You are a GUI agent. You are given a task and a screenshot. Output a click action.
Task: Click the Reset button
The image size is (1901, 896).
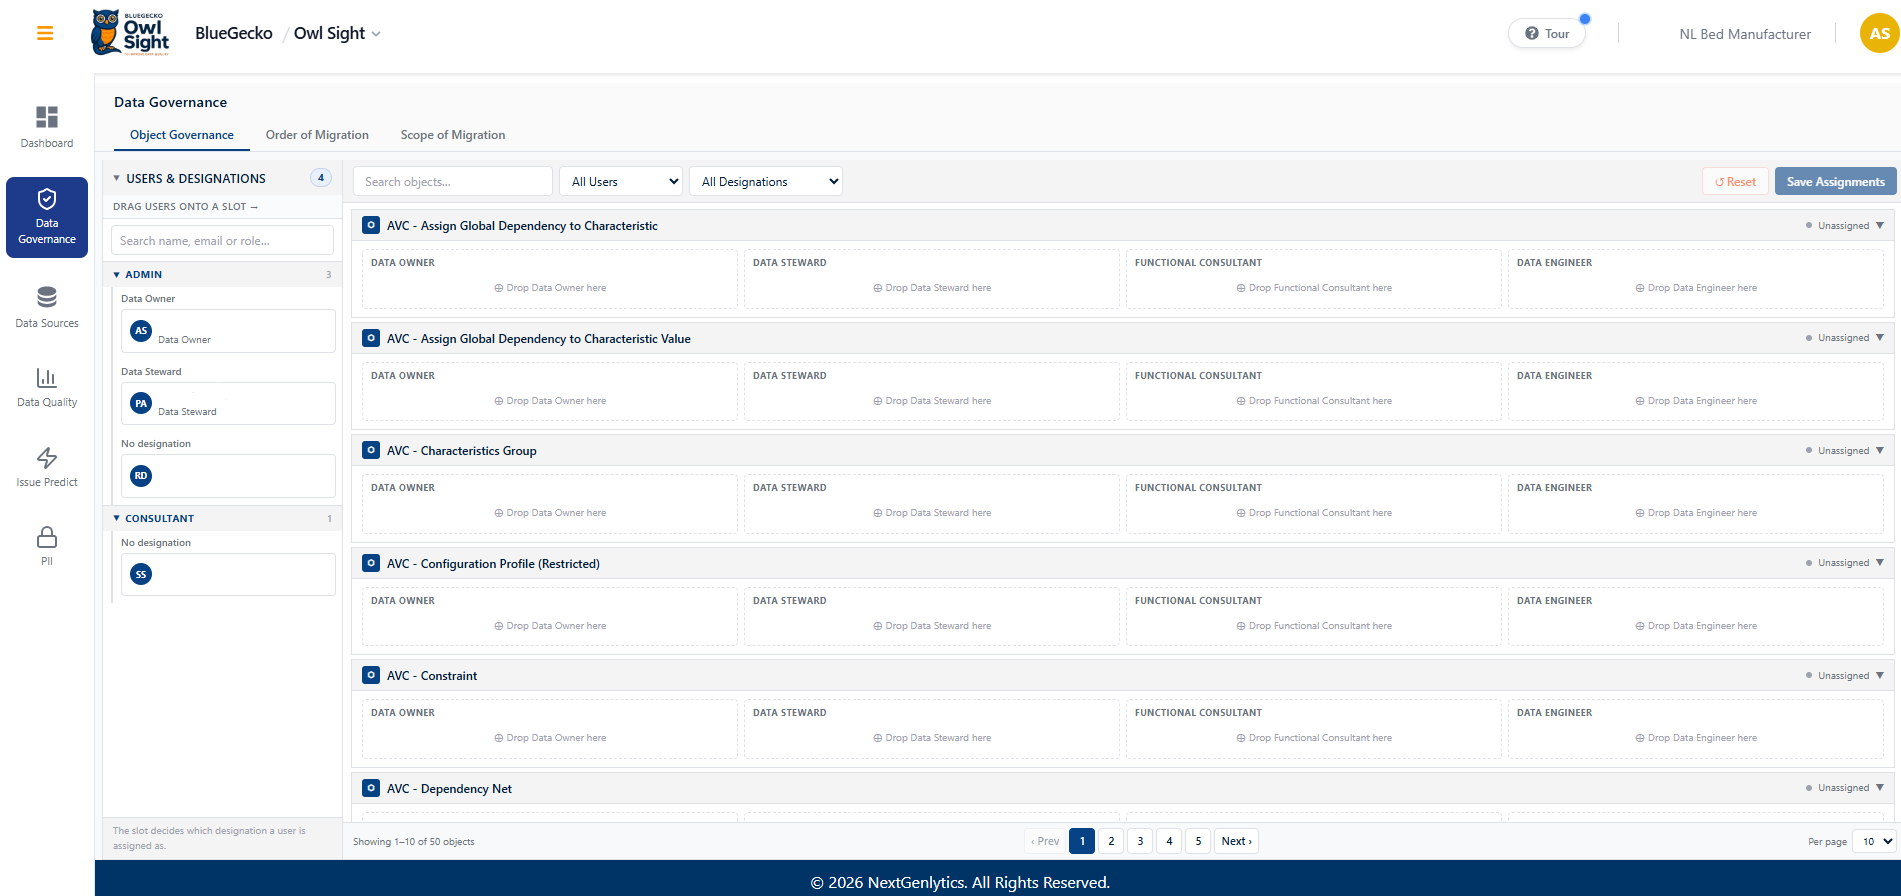coord(1735,181)
